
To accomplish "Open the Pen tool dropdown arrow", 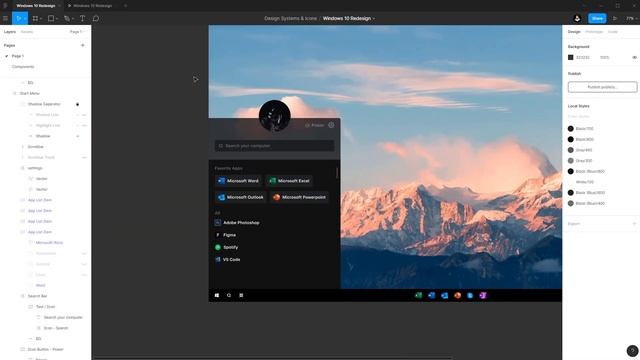I will click(x=73, y=18).
